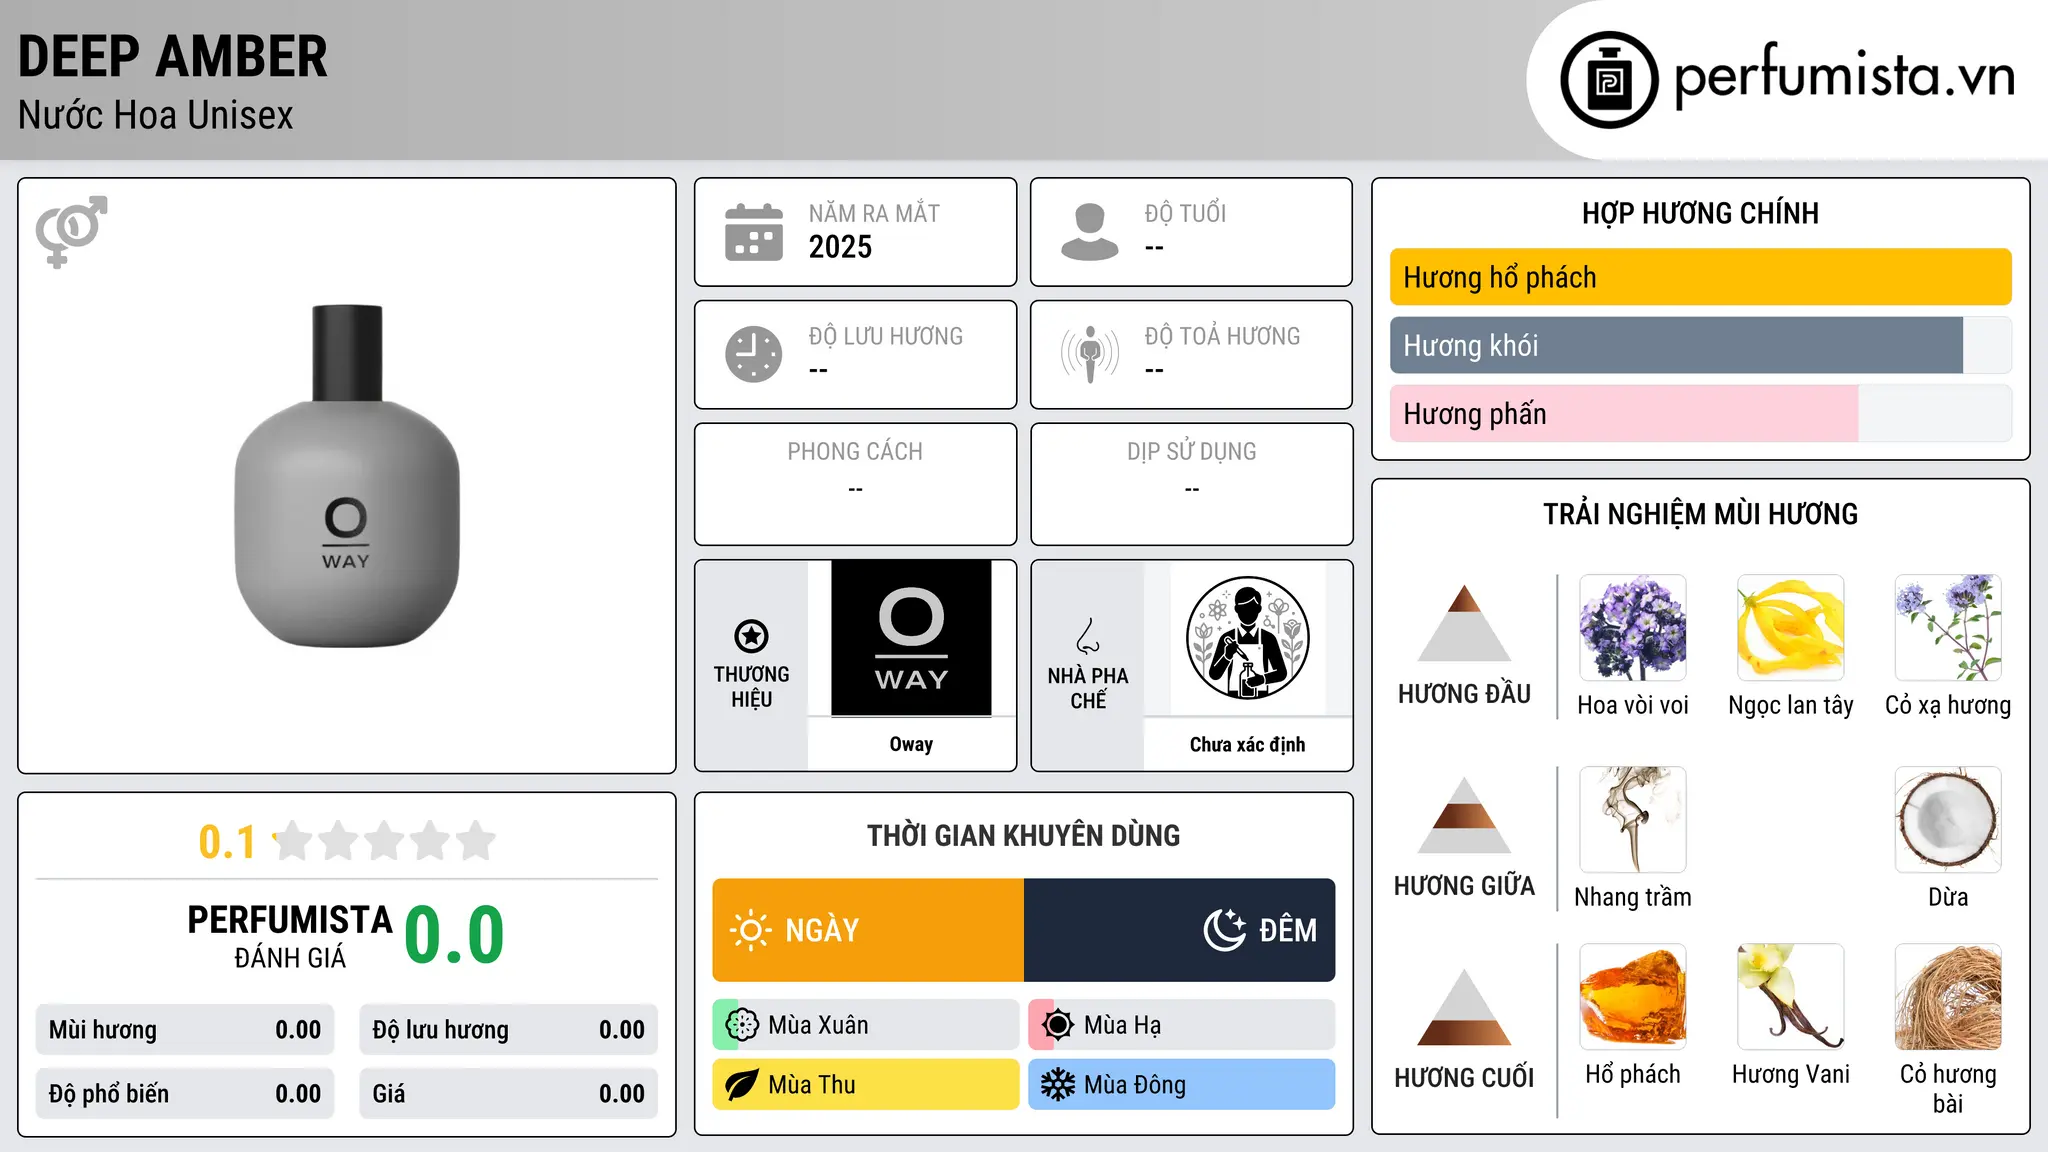Select the Hương hổ phách accord bar

[x=1701, y=277]
